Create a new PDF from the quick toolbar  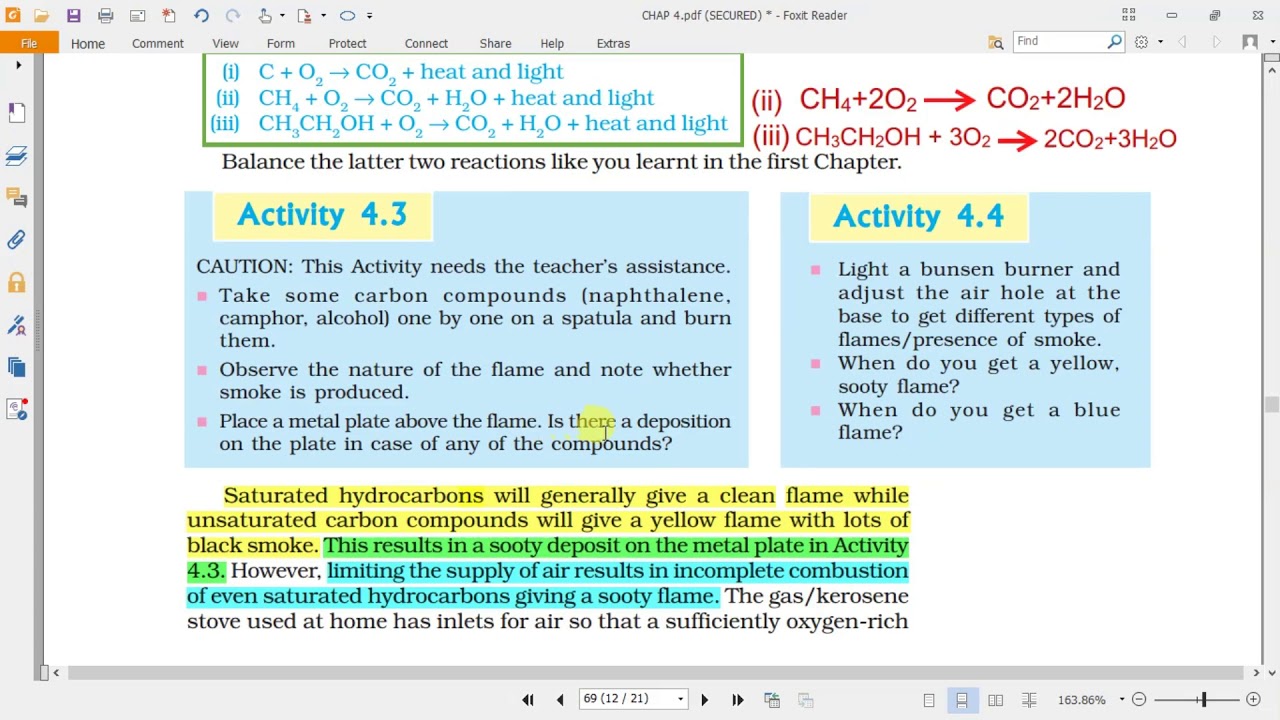[169, 15]
